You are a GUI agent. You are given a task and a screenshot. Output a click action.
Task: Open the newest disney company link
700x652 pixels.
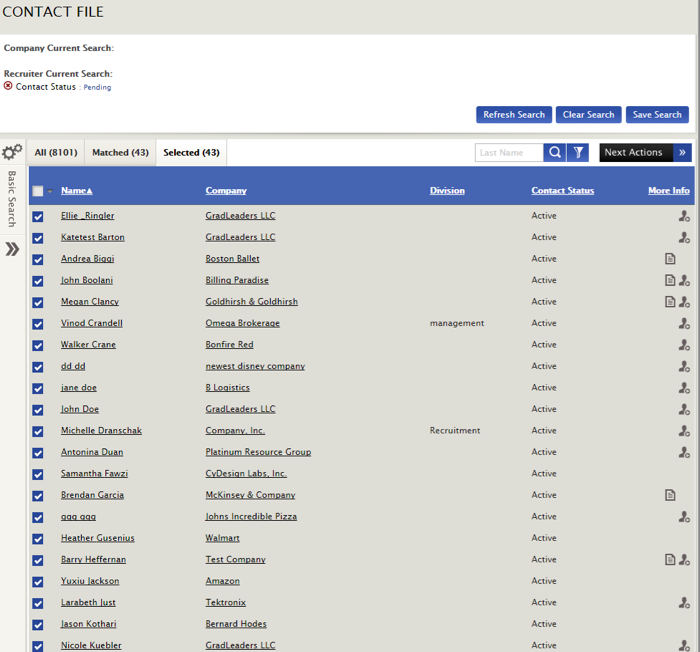pyautogui.click(x=255, y=366)
